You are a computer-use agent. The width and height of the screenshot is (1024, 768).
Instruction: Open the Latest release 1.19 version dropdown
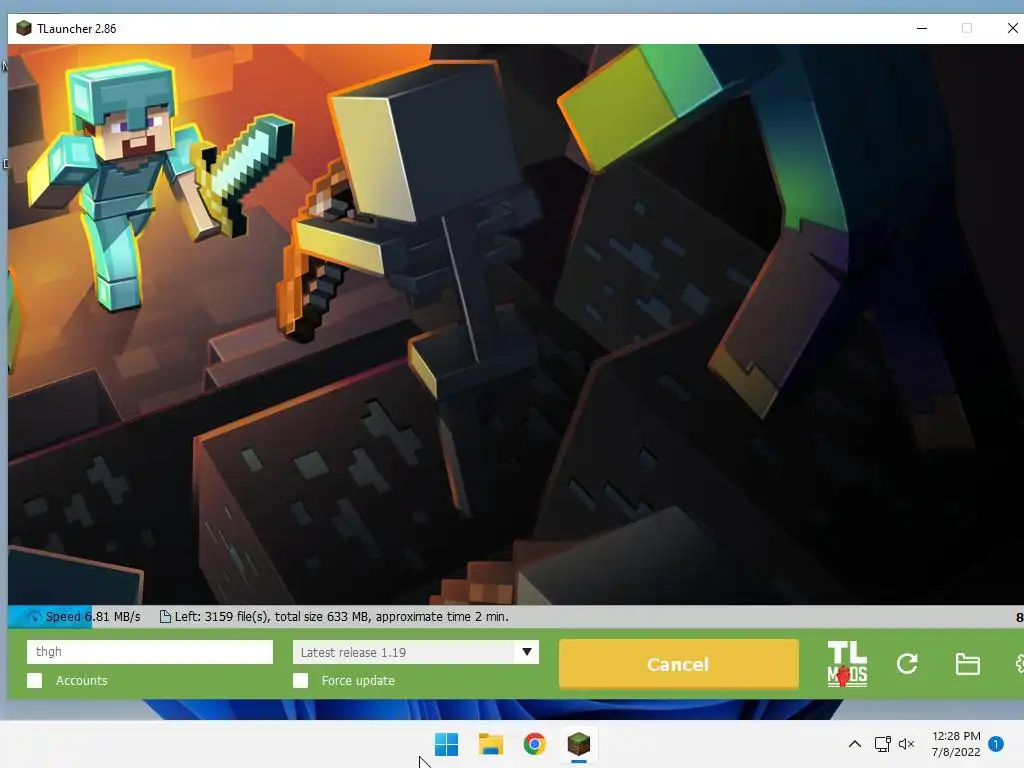click(x=415, y=652)
